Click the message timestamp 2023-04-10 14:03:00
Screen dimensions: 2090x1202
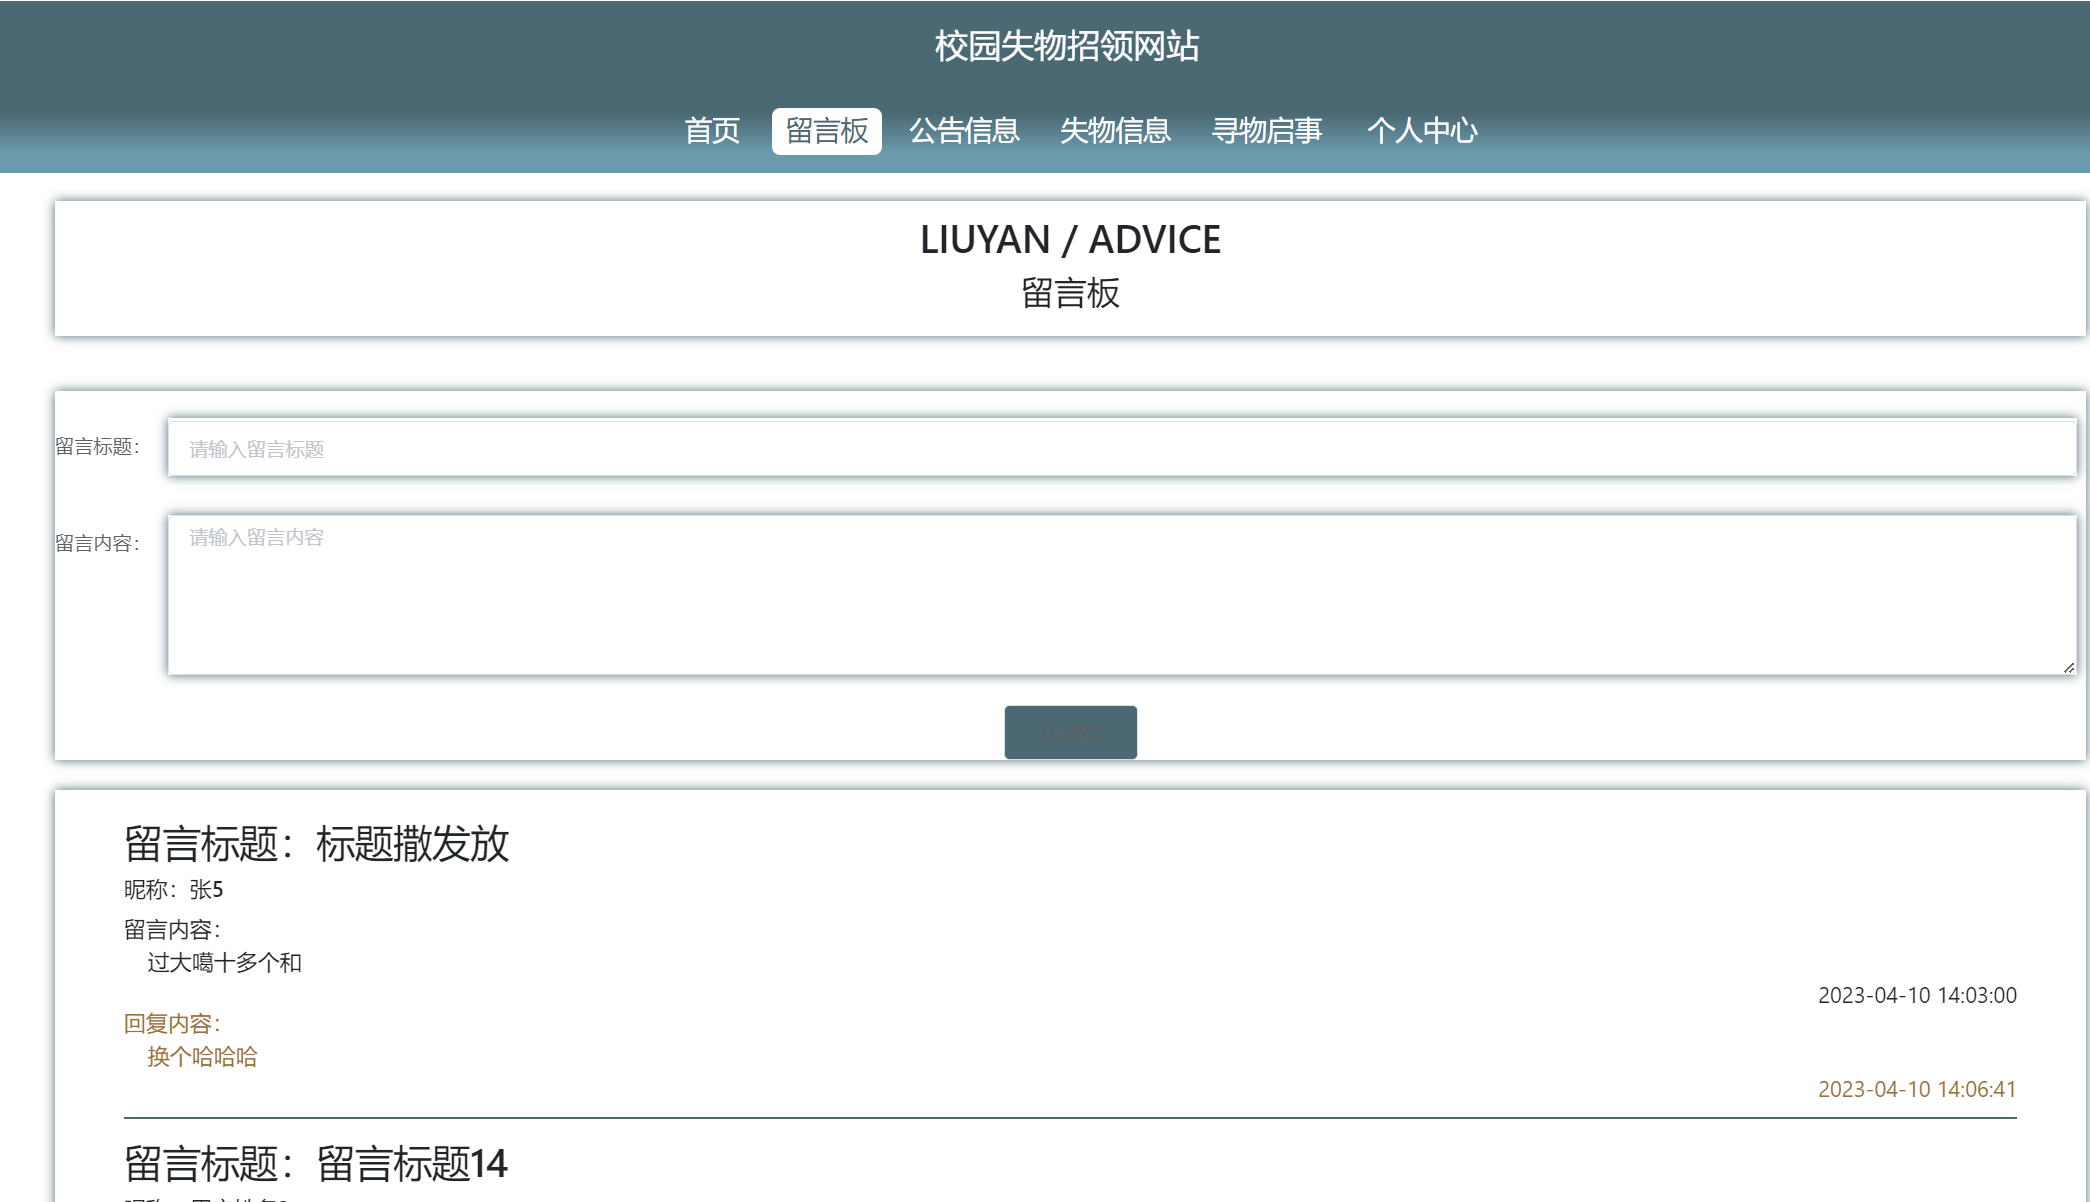click(x=1916, y=996)
